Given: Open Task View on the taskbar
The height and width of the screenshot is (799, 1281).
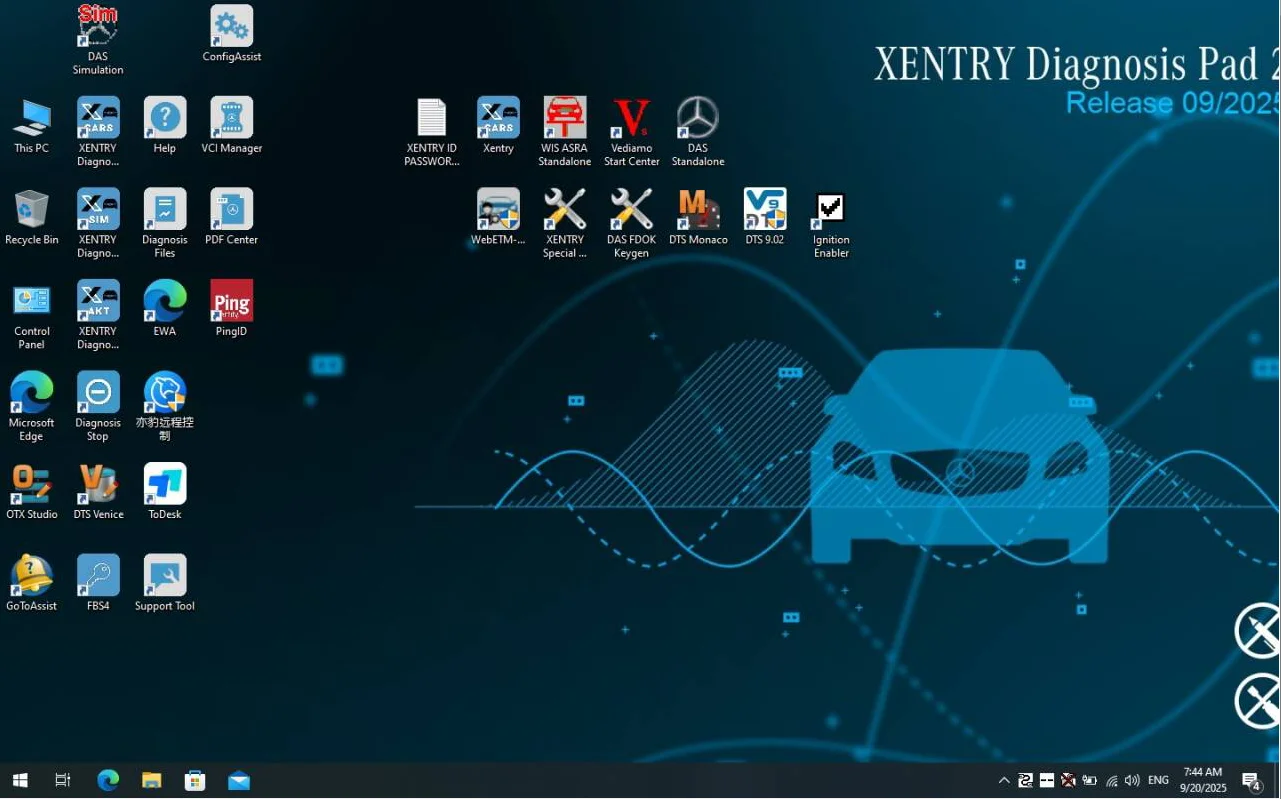Looking at the screenshot, I should coord(63,780).
